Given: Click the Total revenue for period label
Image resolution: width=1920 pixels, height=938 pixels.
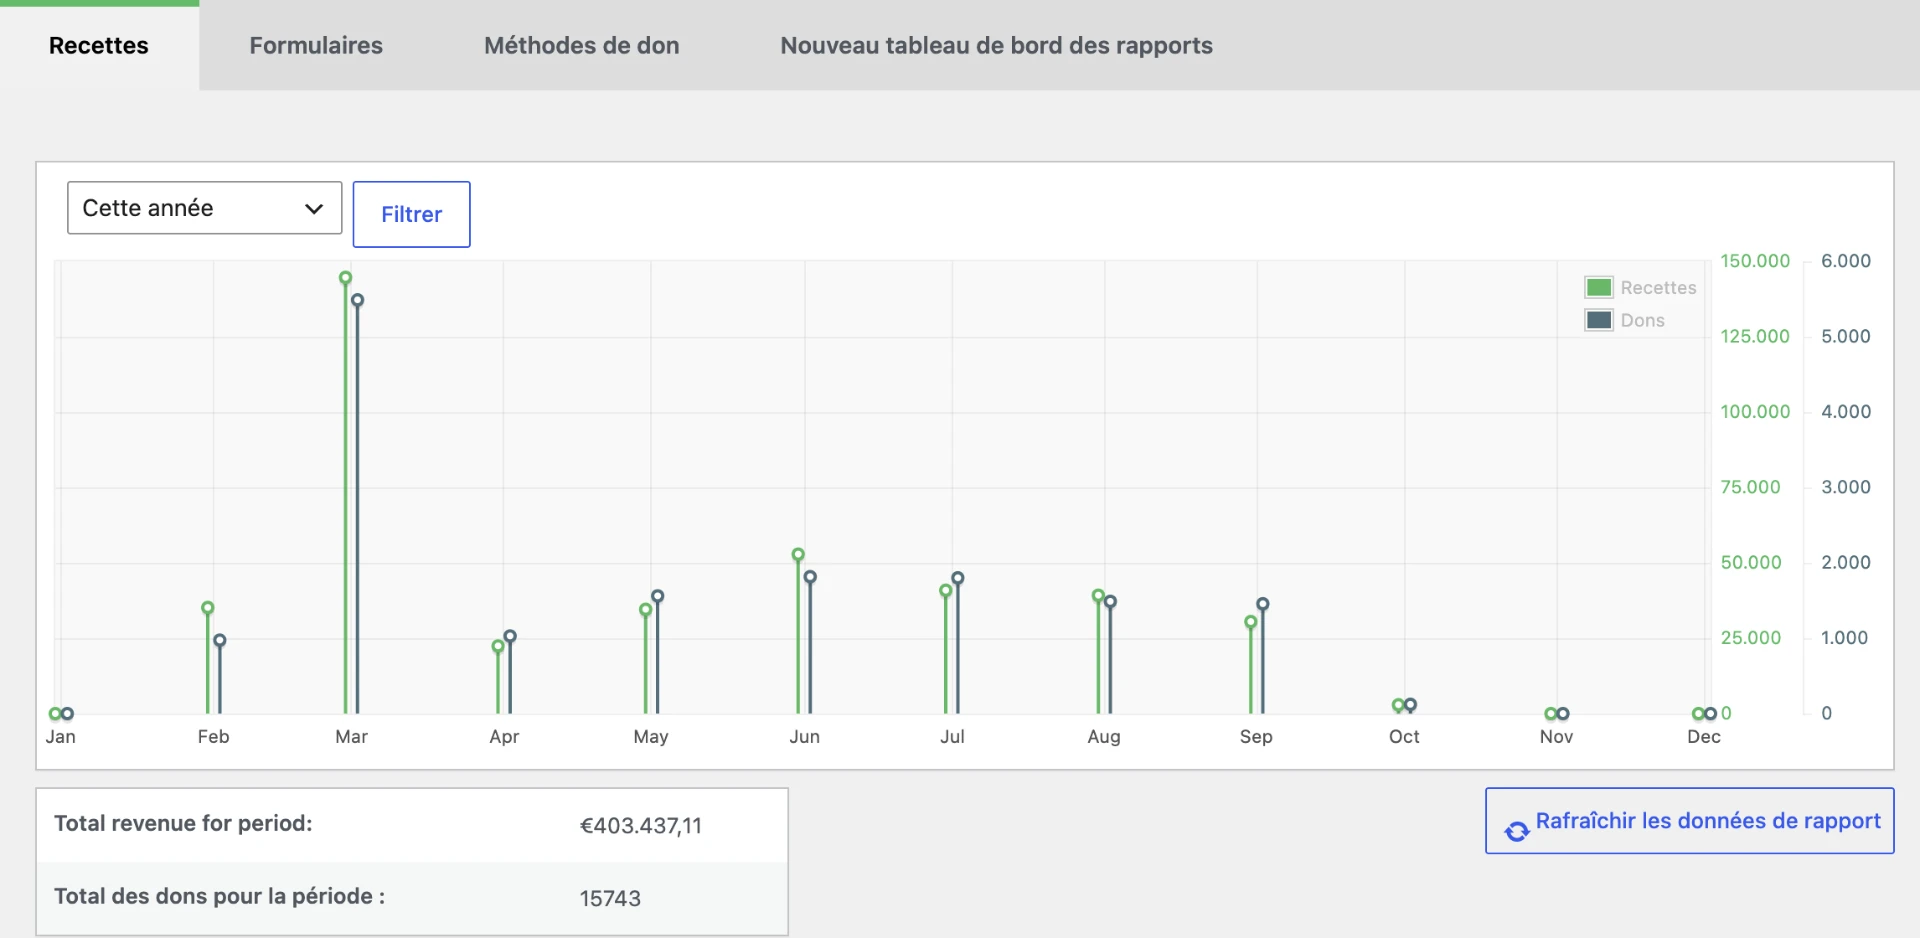Looking at the screenshot, I should tap(183, 823).
